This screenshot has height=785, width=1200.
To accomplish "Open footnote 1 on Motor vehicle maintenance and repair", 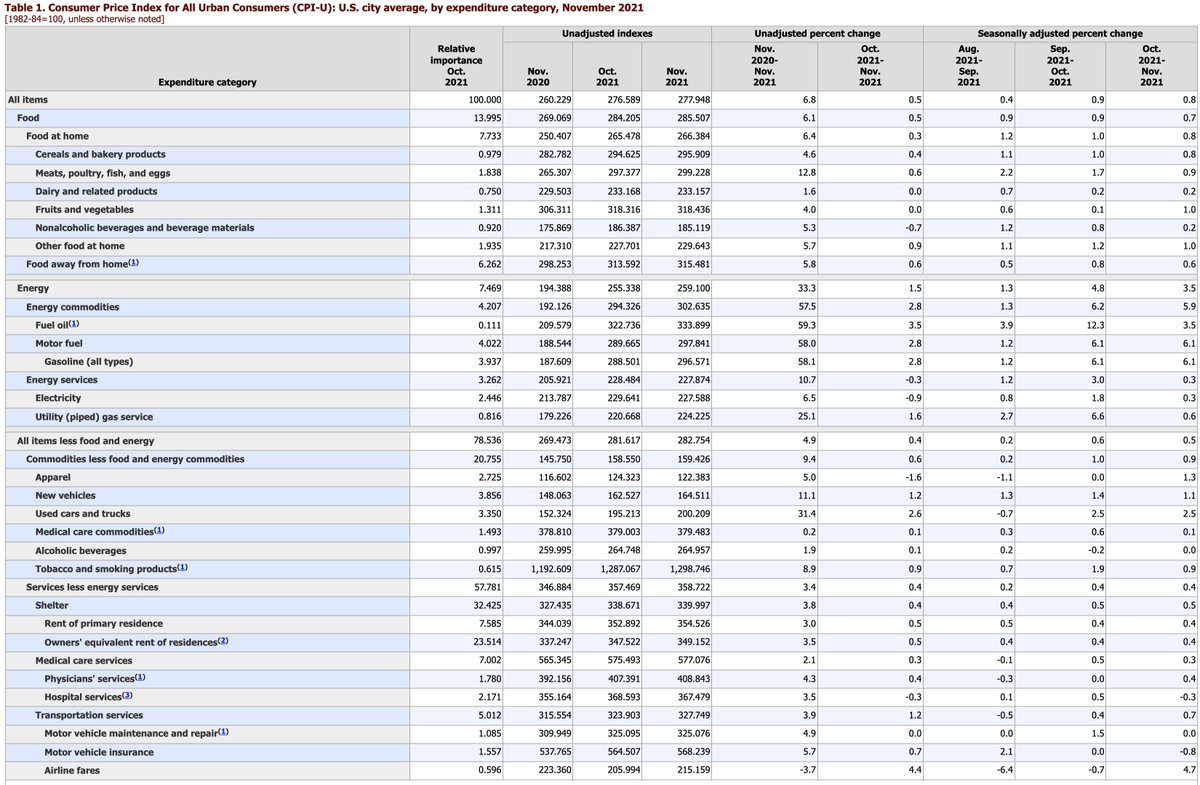I will click(x=223, y=732).
